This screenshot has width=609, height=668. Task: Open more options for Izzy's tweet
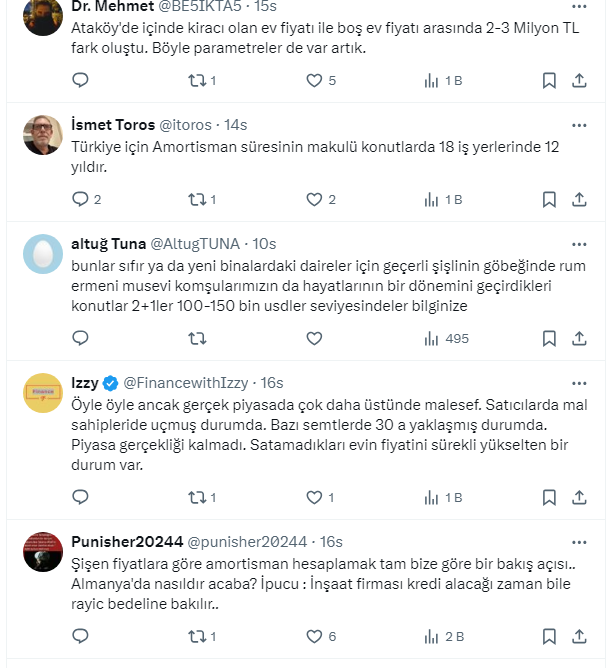pos(578,382)
